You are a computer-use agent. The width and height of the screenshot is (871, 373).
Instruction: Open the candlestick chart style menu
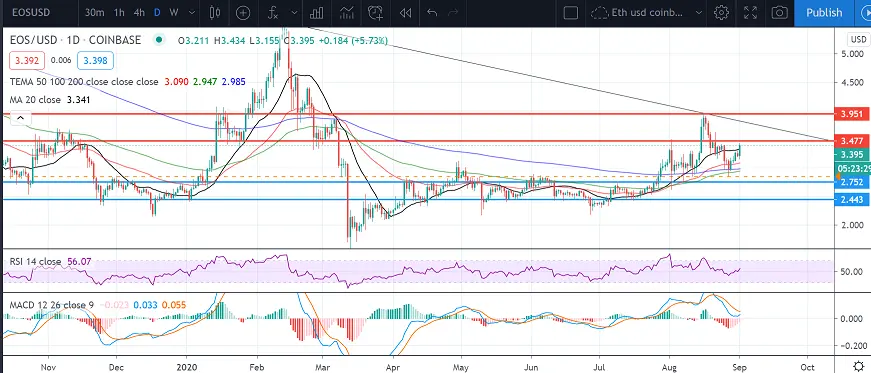coord(214,13)
